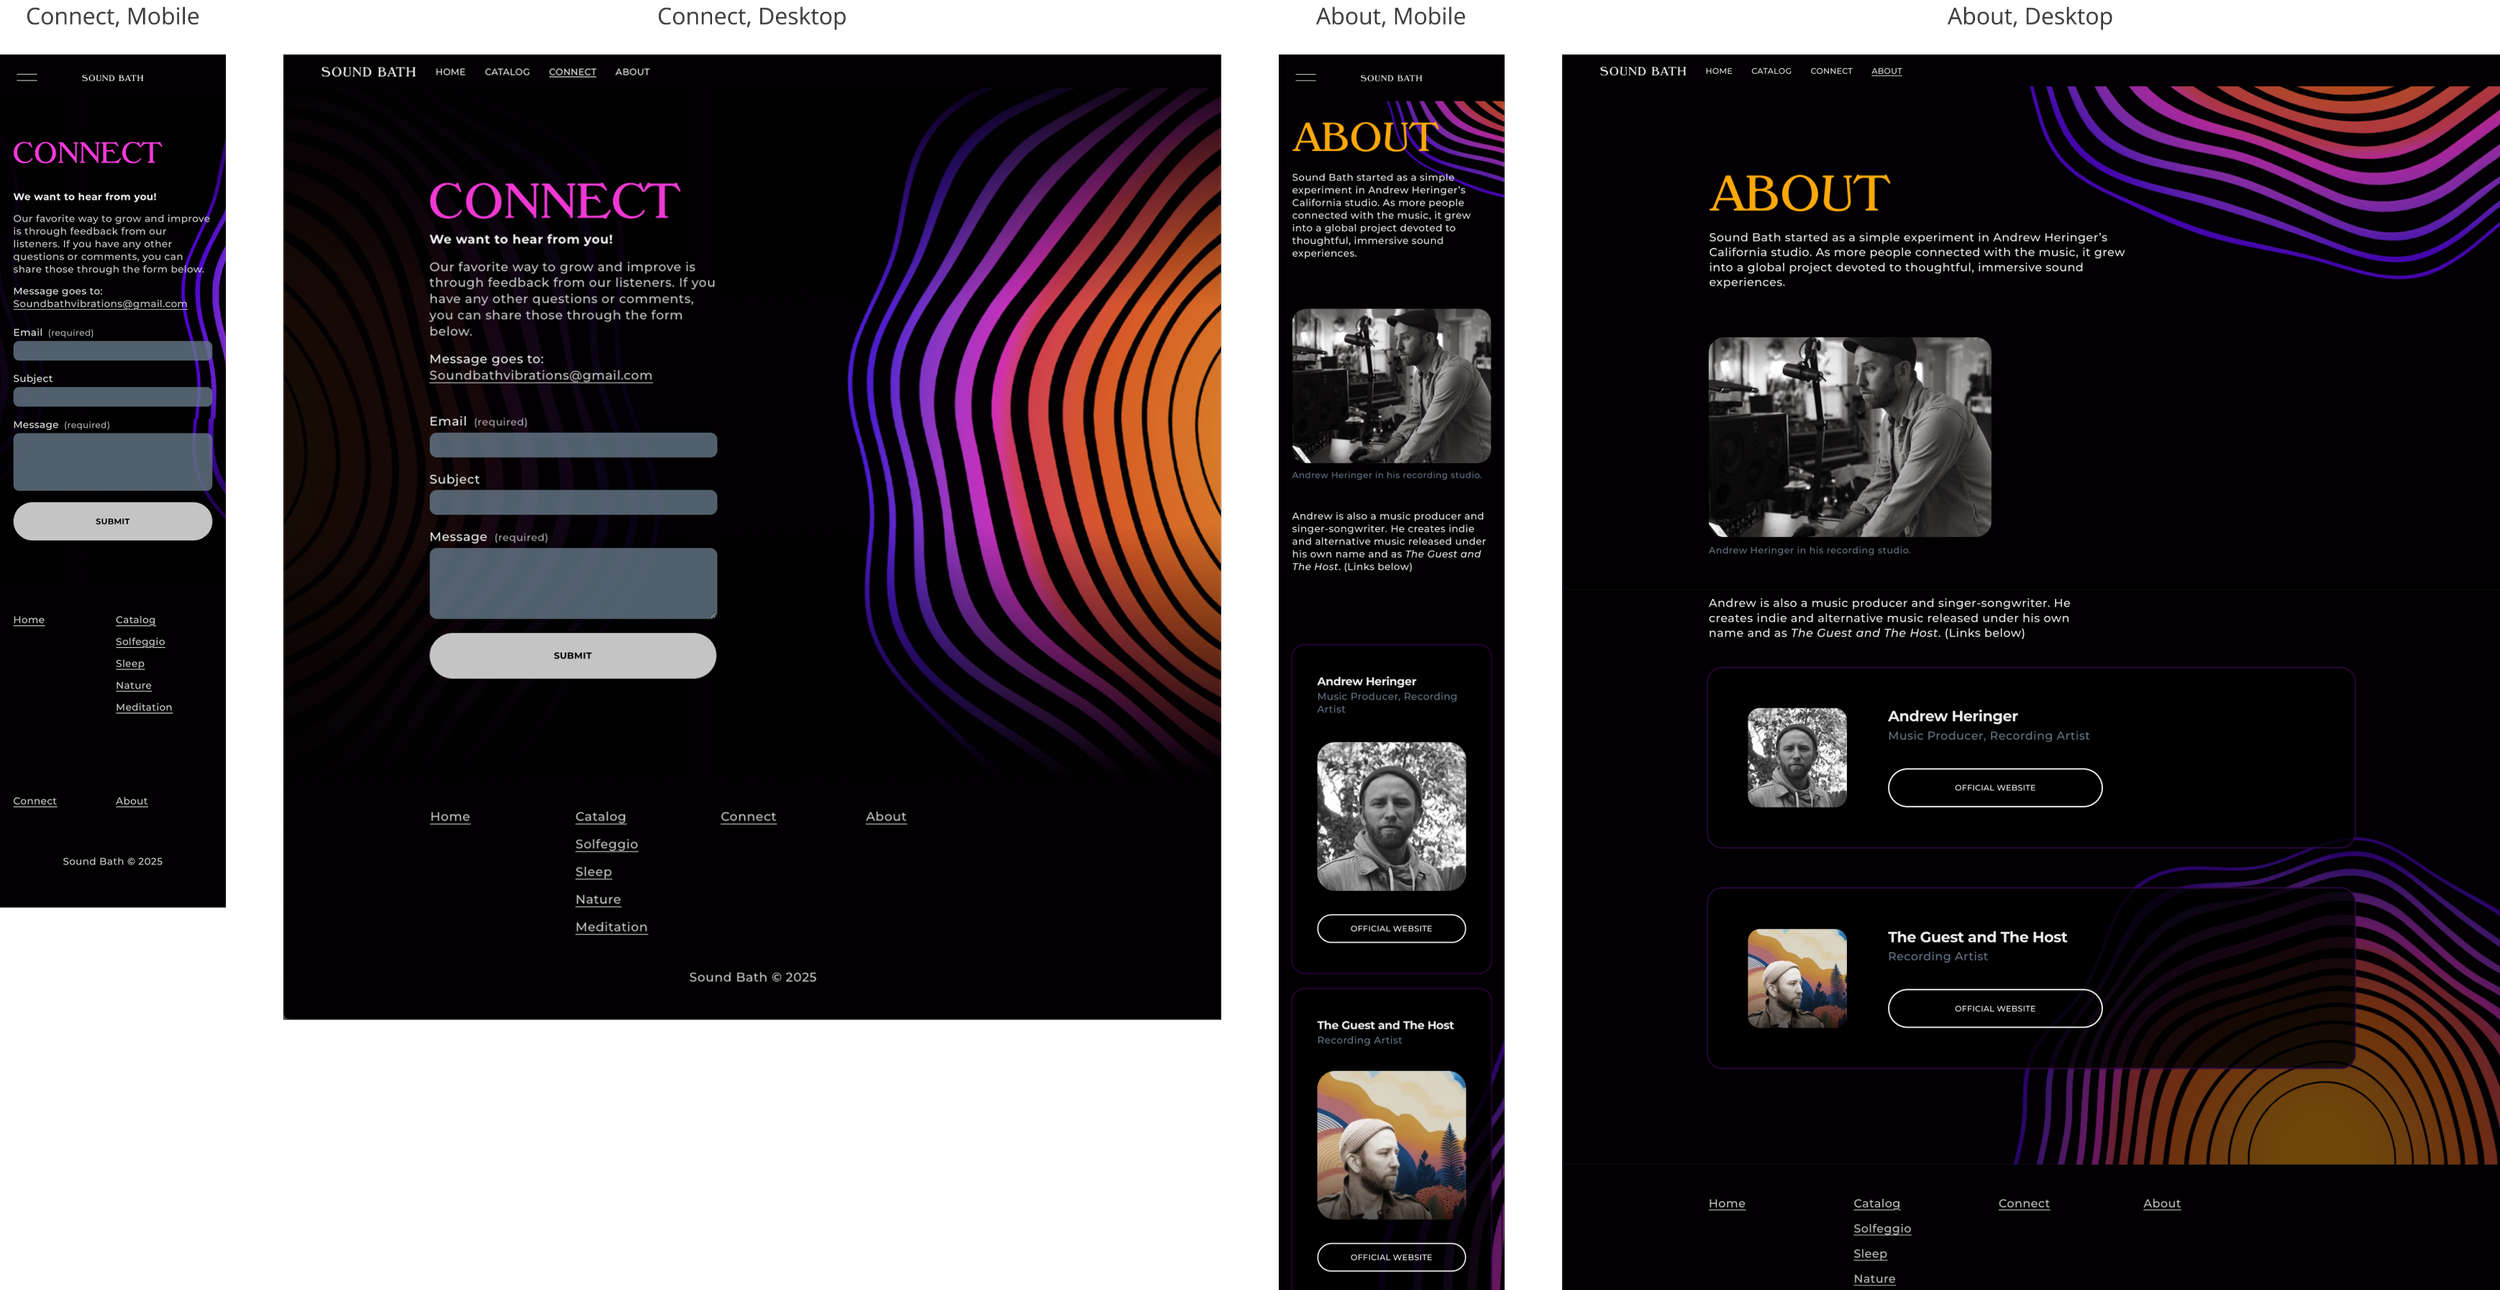Open the About mobile hamburger menu

point(1305,77)
